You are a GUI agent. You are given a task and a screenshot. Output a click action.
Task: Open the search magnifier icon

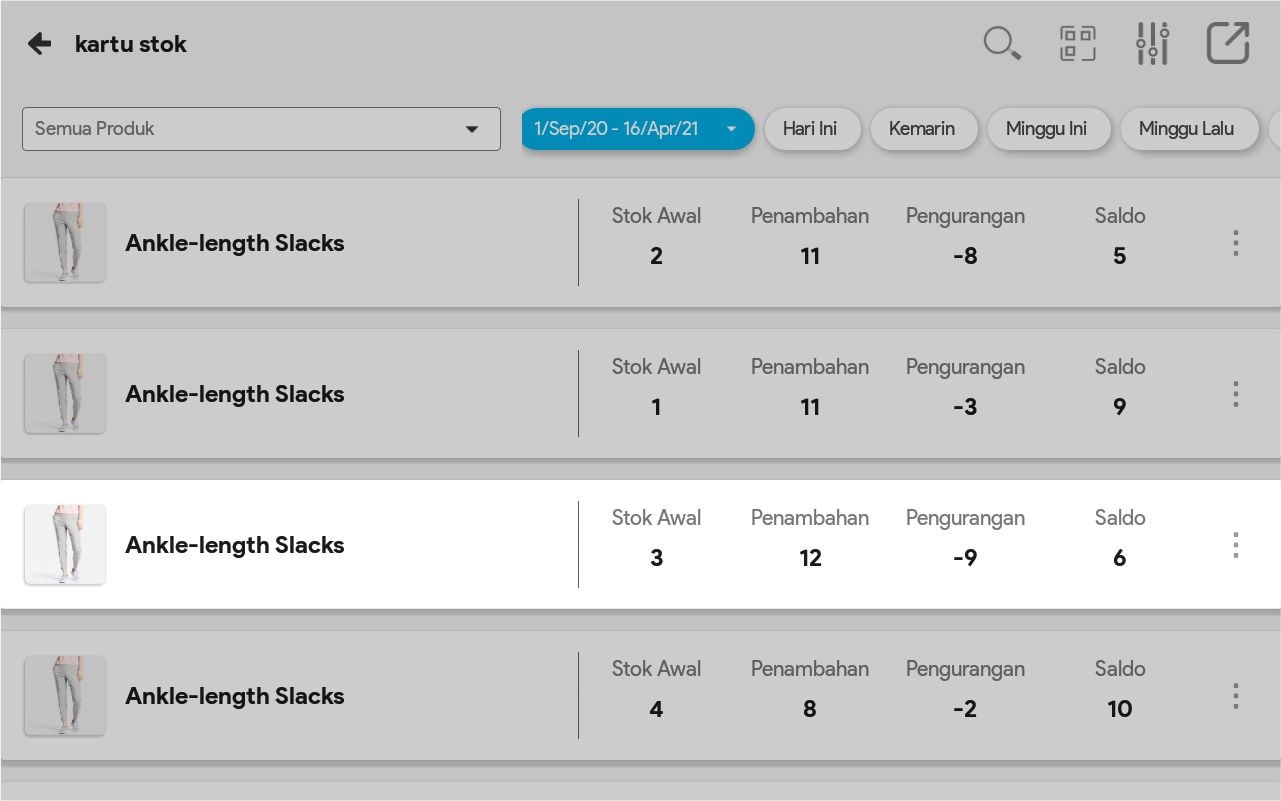click(x=1001, y=44)
